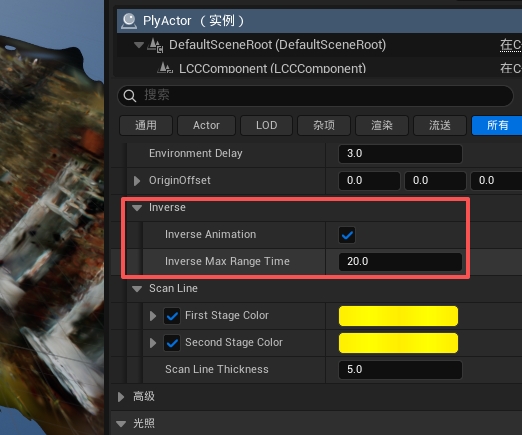Edit the Scan Line Thickness field
The height and width of the screenshot is (435, 522).
[400, 370]
